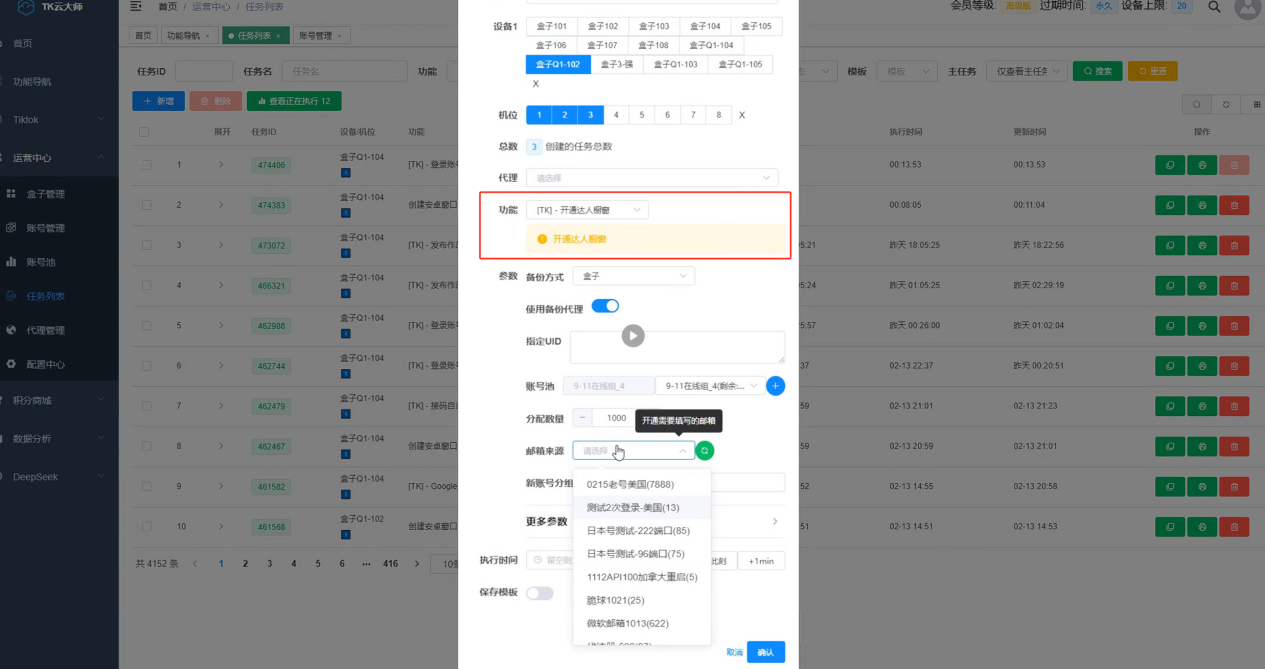Open the 代理 请选择 dropdown
This screenshot has width=1265, height=669.
(652, 177)
